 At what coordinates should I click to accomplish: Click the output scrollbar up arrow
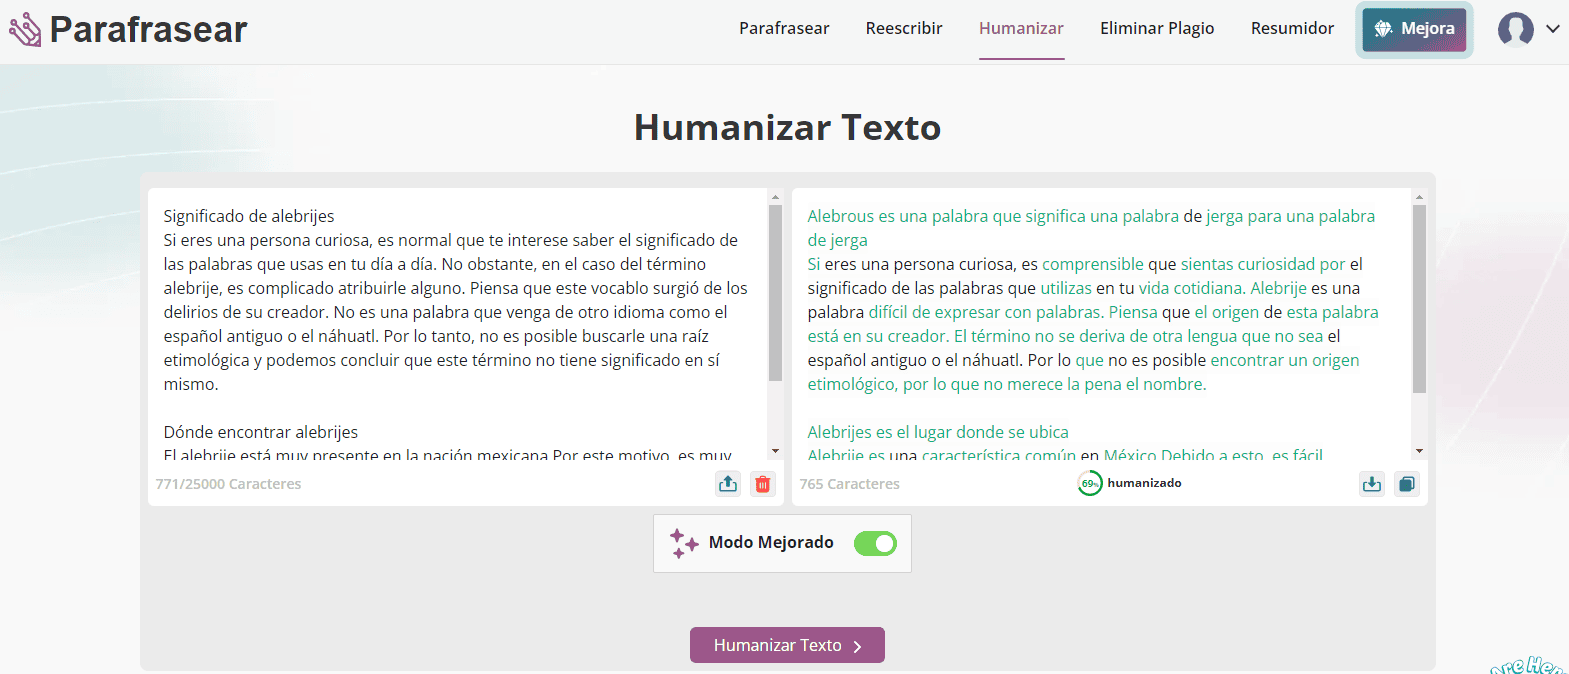tap(1419, 197)
